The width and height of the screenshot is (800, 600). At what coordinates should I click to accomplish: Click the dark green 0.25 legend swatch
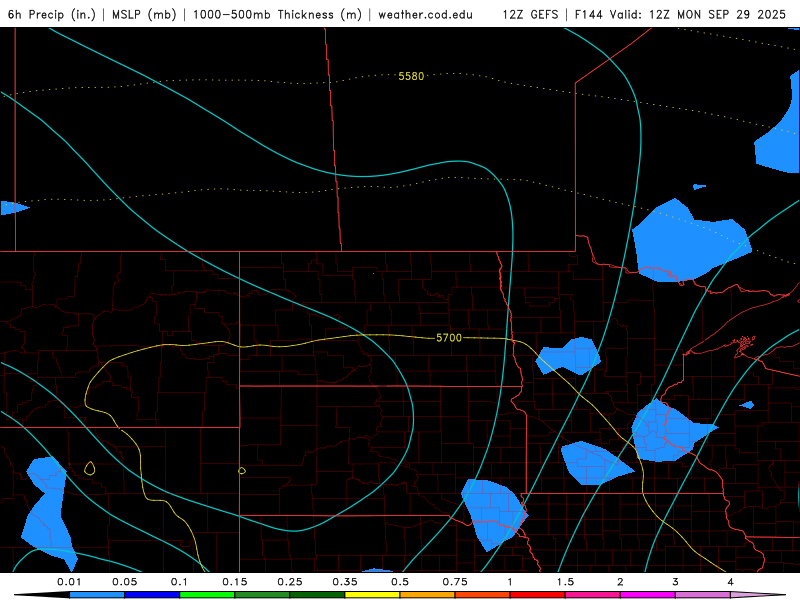(x=317, y=595)
